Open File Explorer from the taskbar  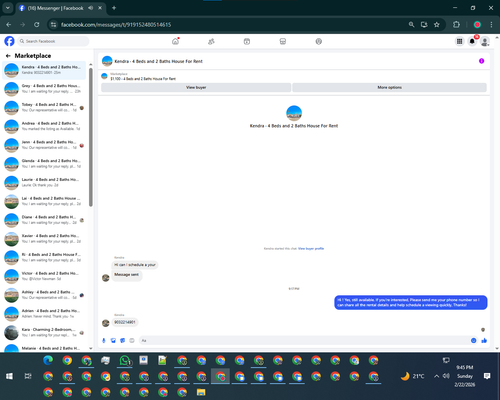[x=201, y=392]
